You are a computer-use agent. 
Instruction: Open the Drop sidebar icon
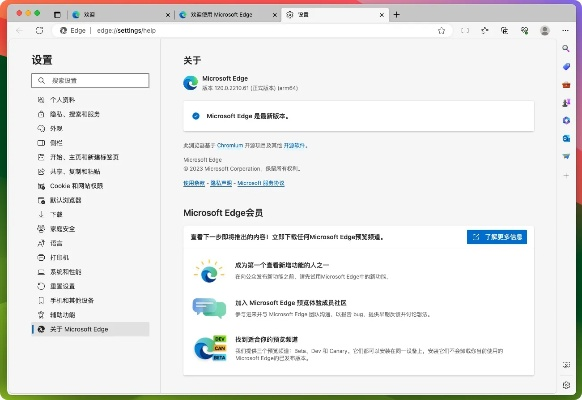coord(566,156)
